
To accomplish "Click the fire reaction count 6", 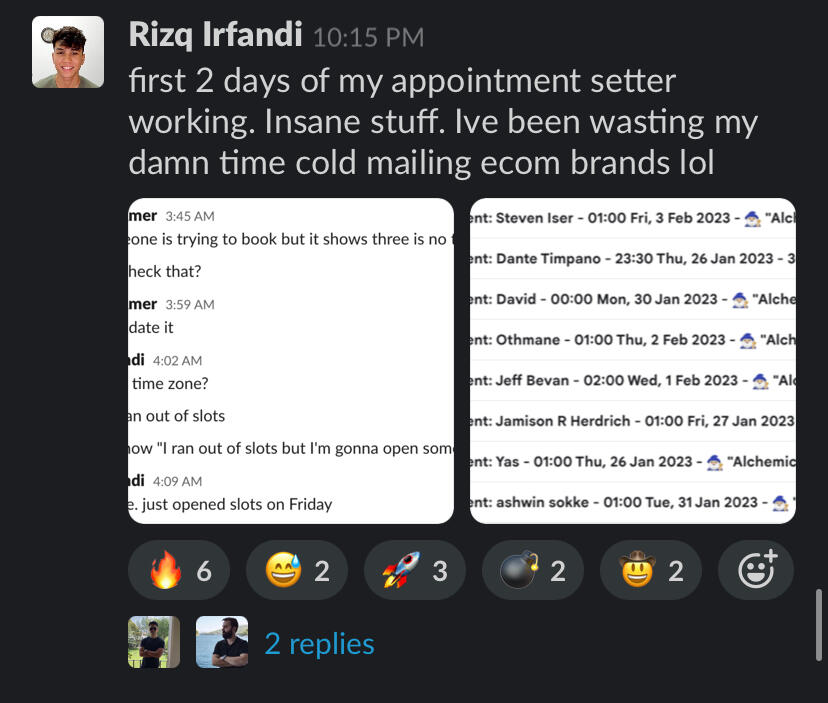I will (204, 571).
